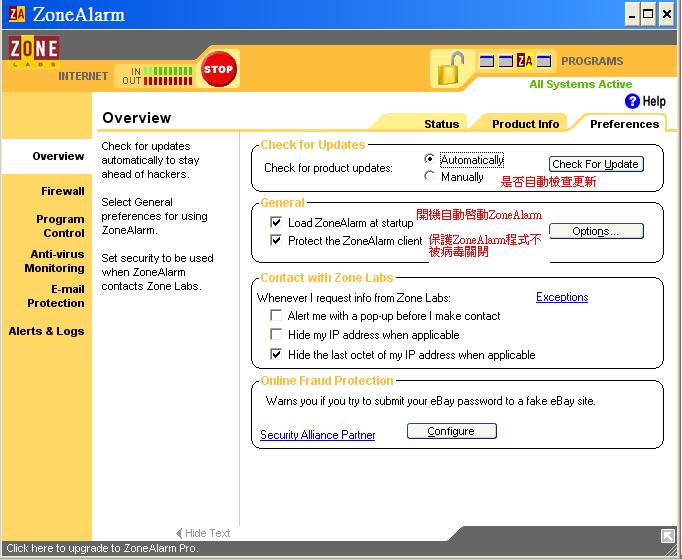Toggle Hide the last octet checkbox
Image resolution: width=682 pixels, height=559 pixels.
[x=276, y=354]
